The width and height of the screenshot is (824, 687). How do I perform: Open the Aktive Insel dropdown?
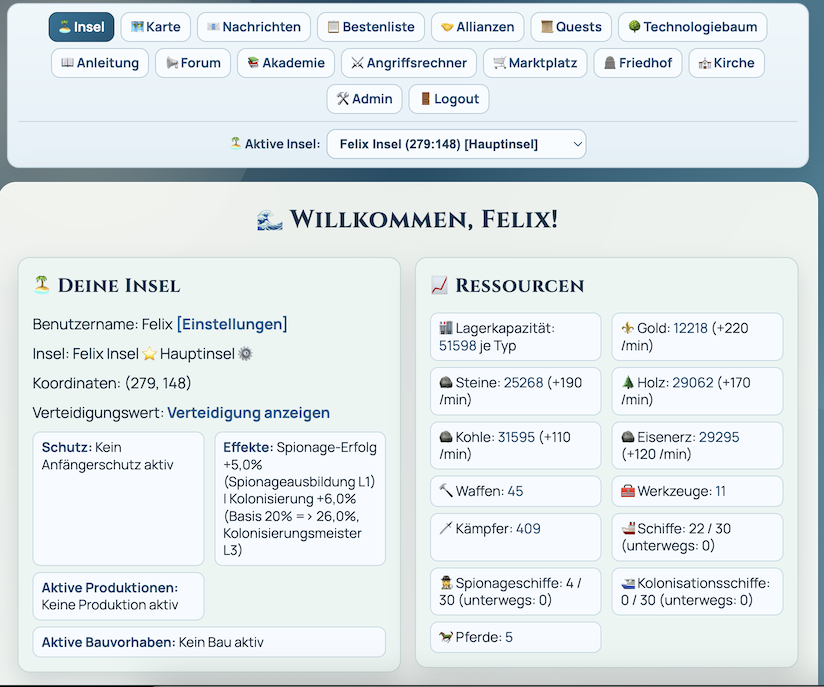(456, 144)
